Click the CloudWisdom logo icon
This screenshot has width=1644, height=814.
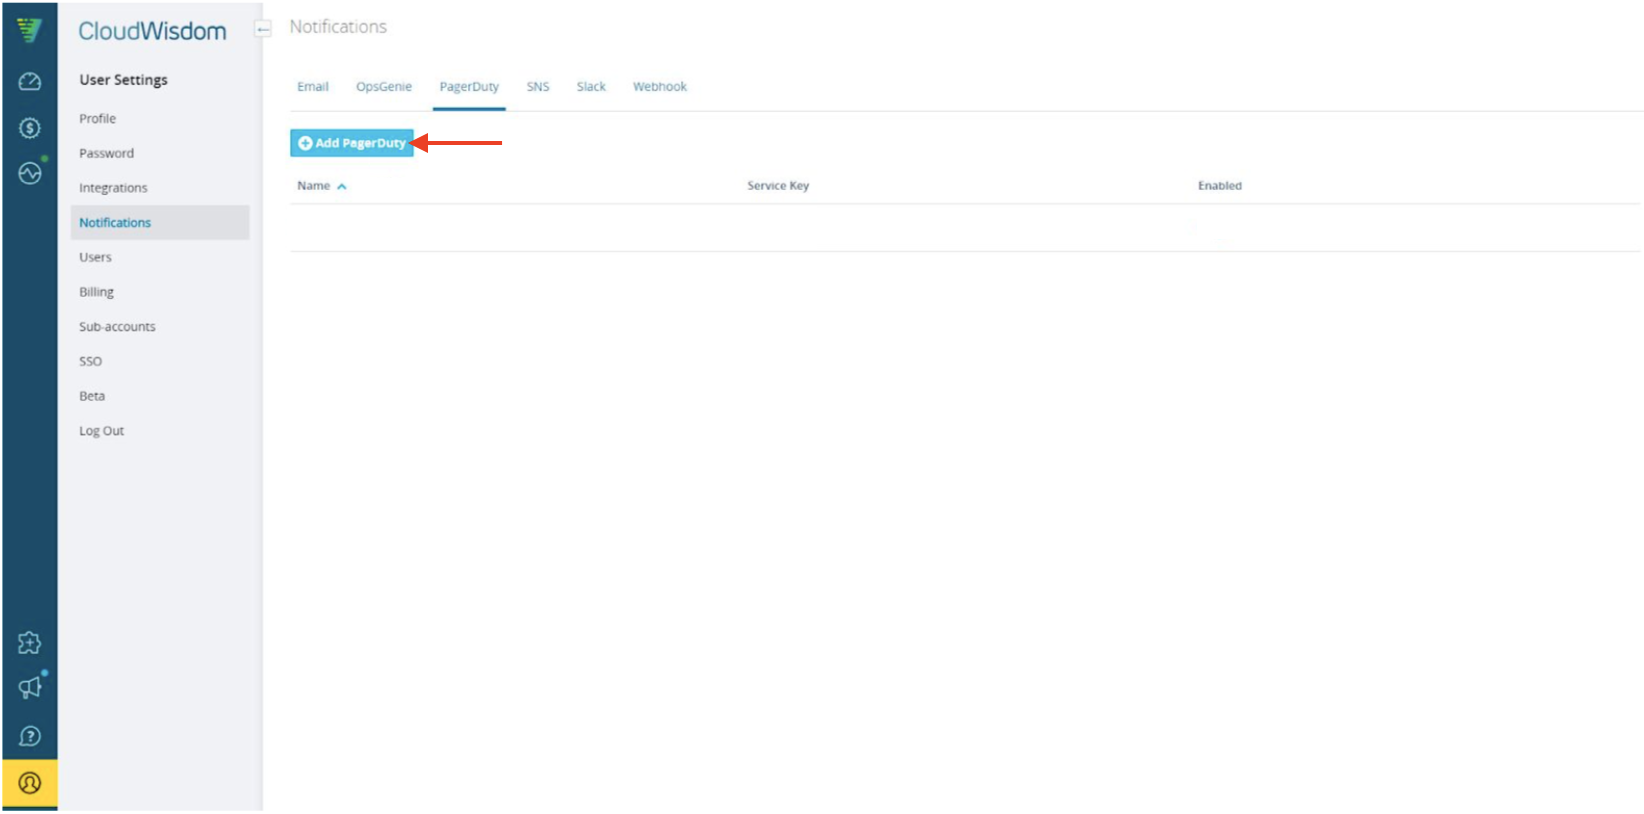[29, 30]
